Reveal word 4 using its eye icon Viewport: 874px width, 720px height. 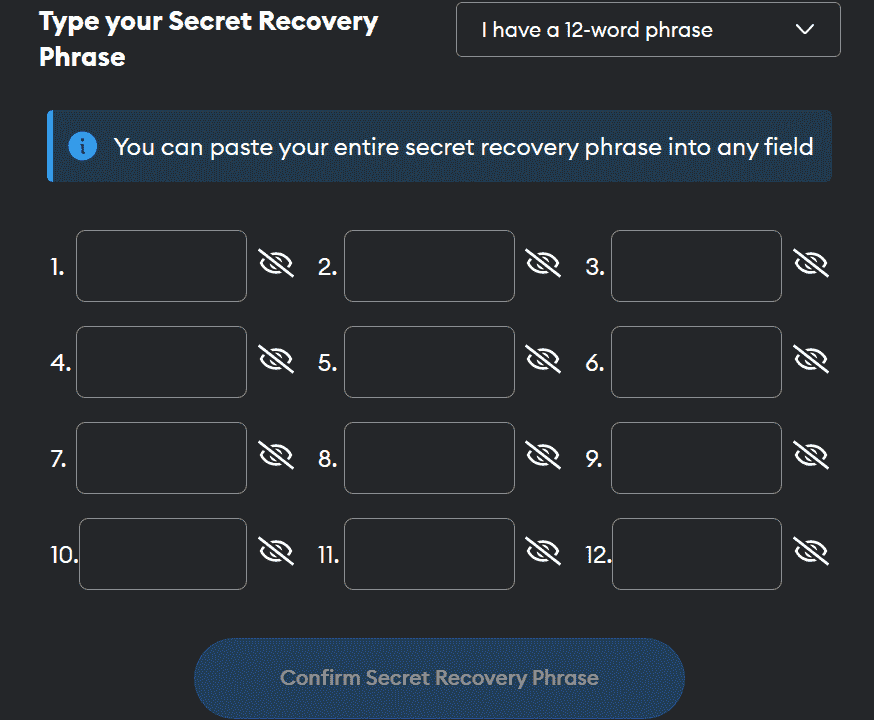click(x=276, y=360)
